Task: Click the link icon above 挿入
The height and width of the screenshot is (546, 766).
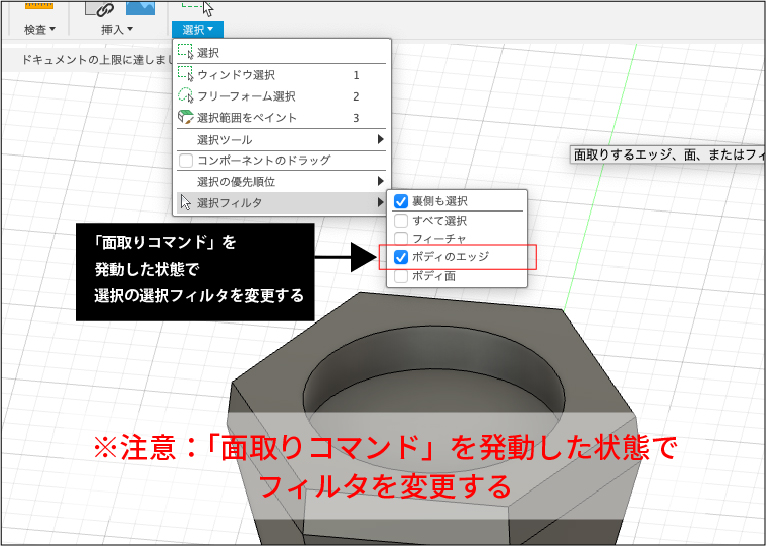Action: point(99,8)
